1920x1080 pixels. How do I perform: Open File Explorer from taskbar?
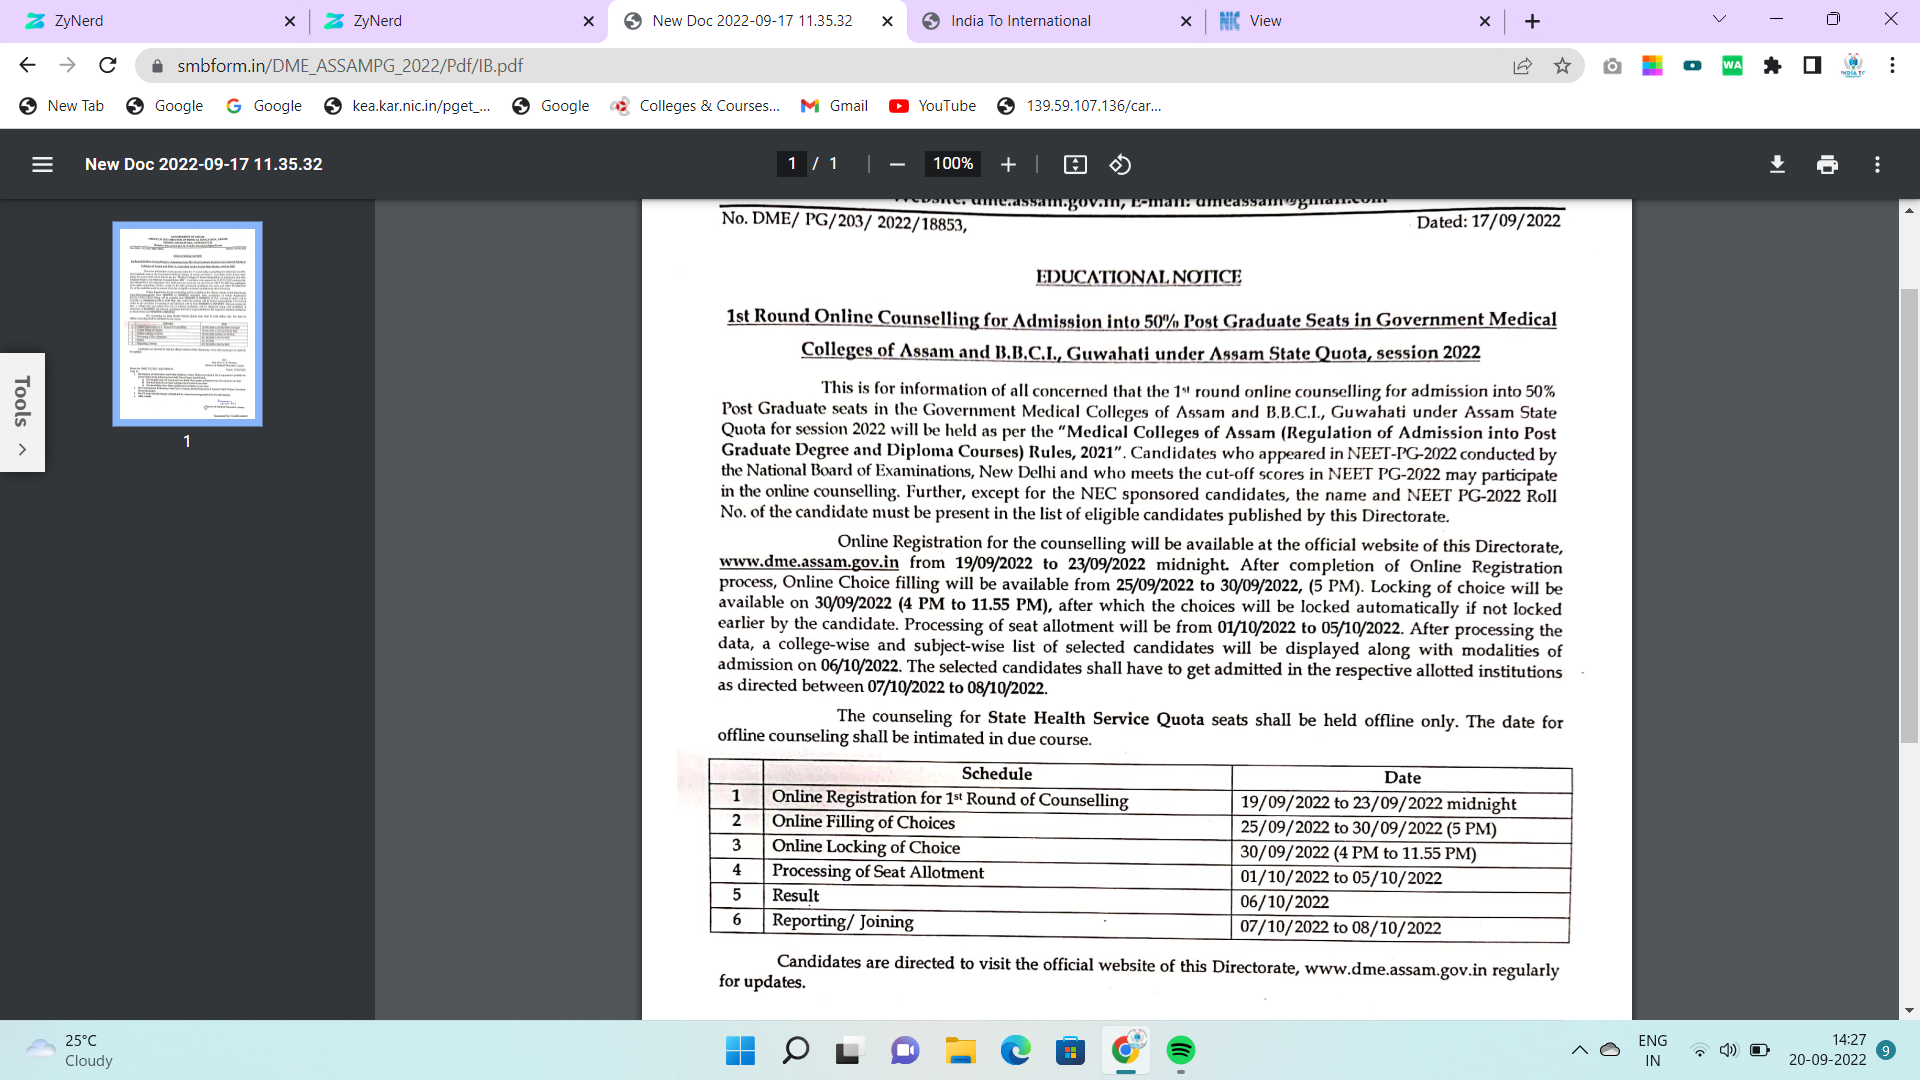[960, 1050]
